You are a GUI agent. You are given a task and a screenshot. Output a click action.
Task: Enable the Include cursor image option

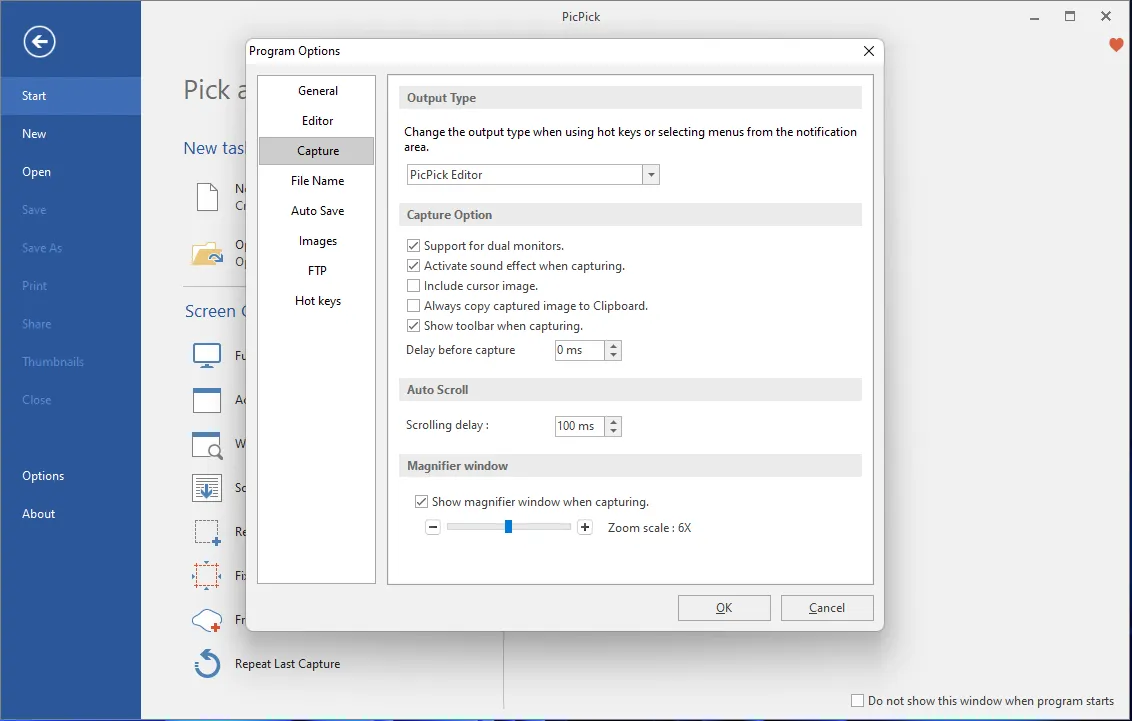click(x=413, y=285)
